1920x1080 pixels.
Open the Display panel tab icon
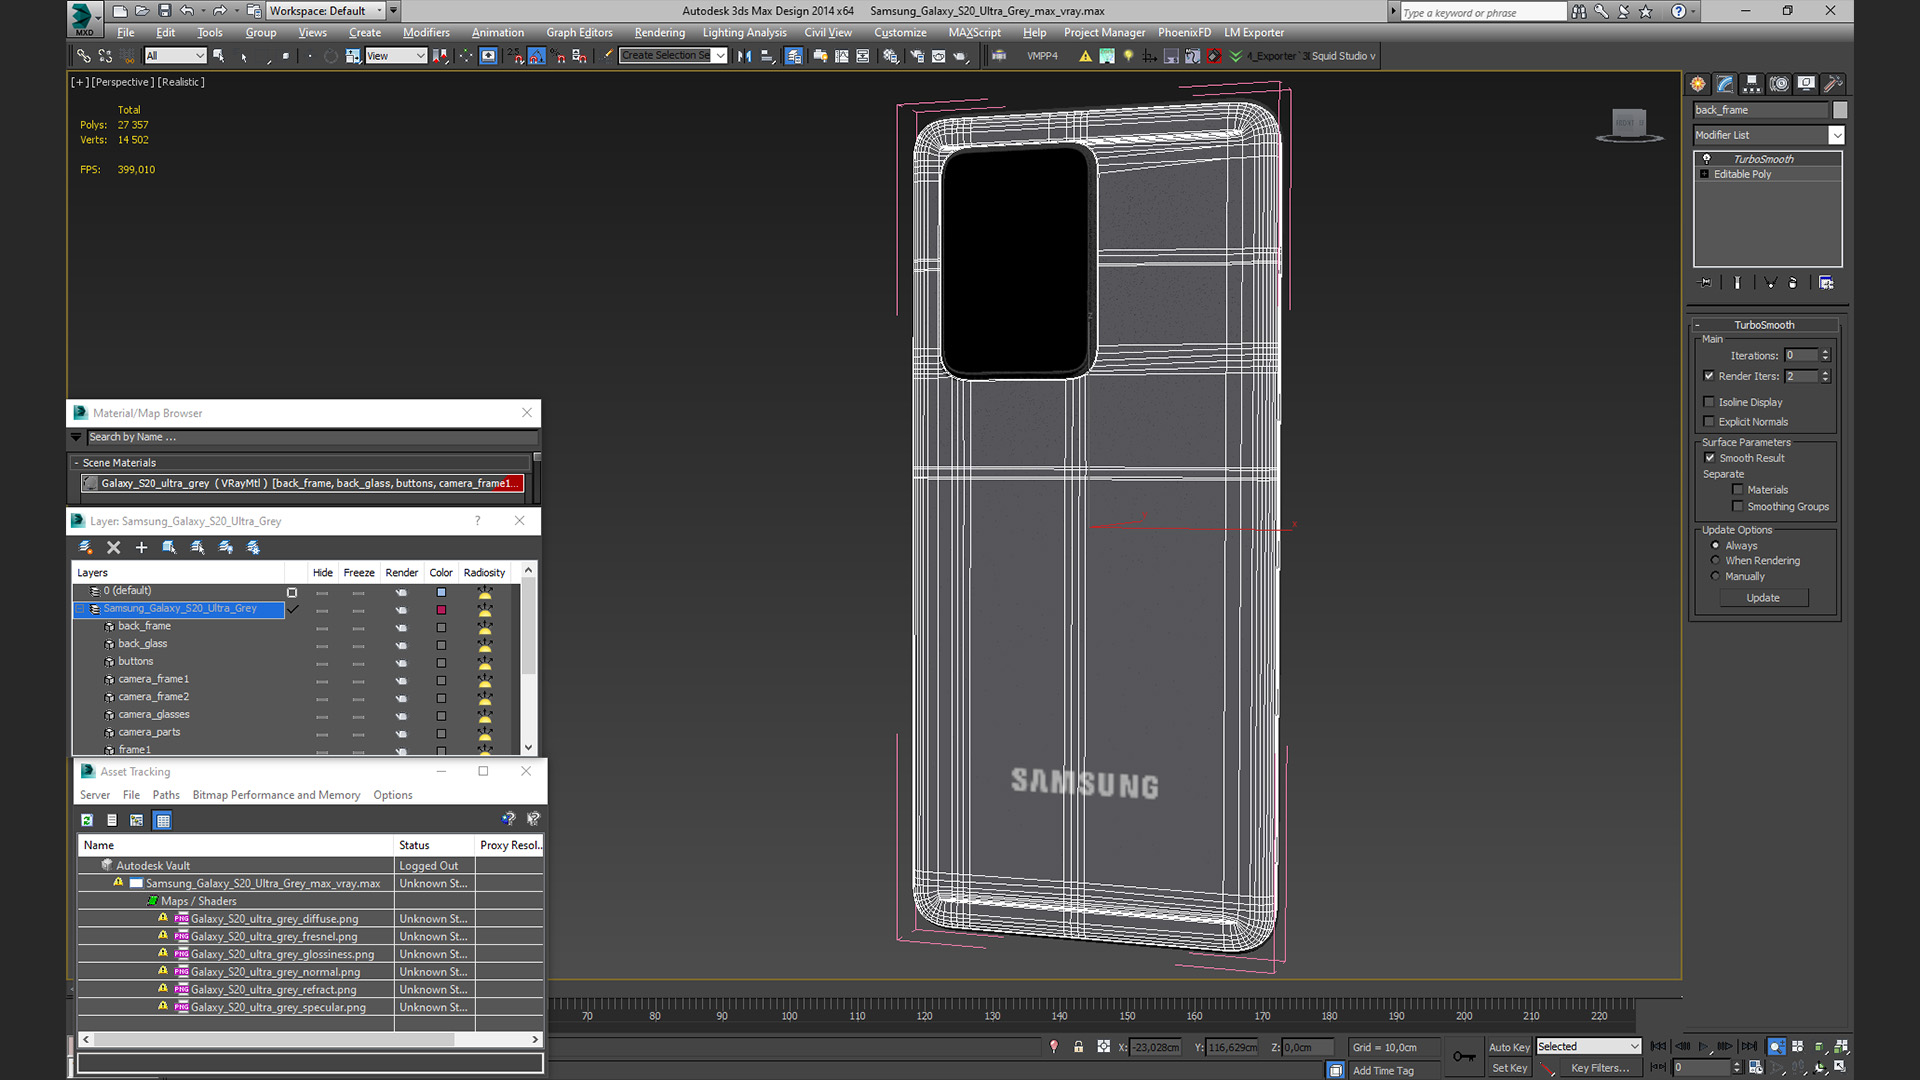pyautogui.click(x=1806, y=84)
